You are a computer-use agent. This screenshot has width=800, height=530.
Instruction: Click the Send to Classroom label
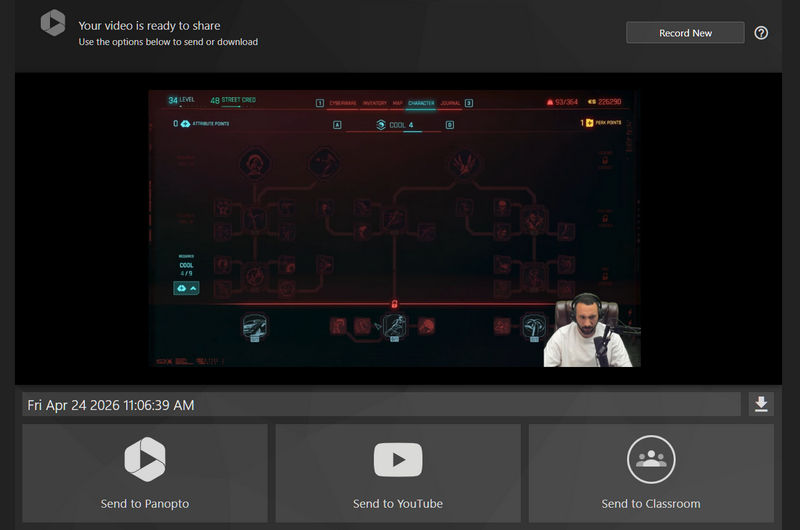[651, 503]
